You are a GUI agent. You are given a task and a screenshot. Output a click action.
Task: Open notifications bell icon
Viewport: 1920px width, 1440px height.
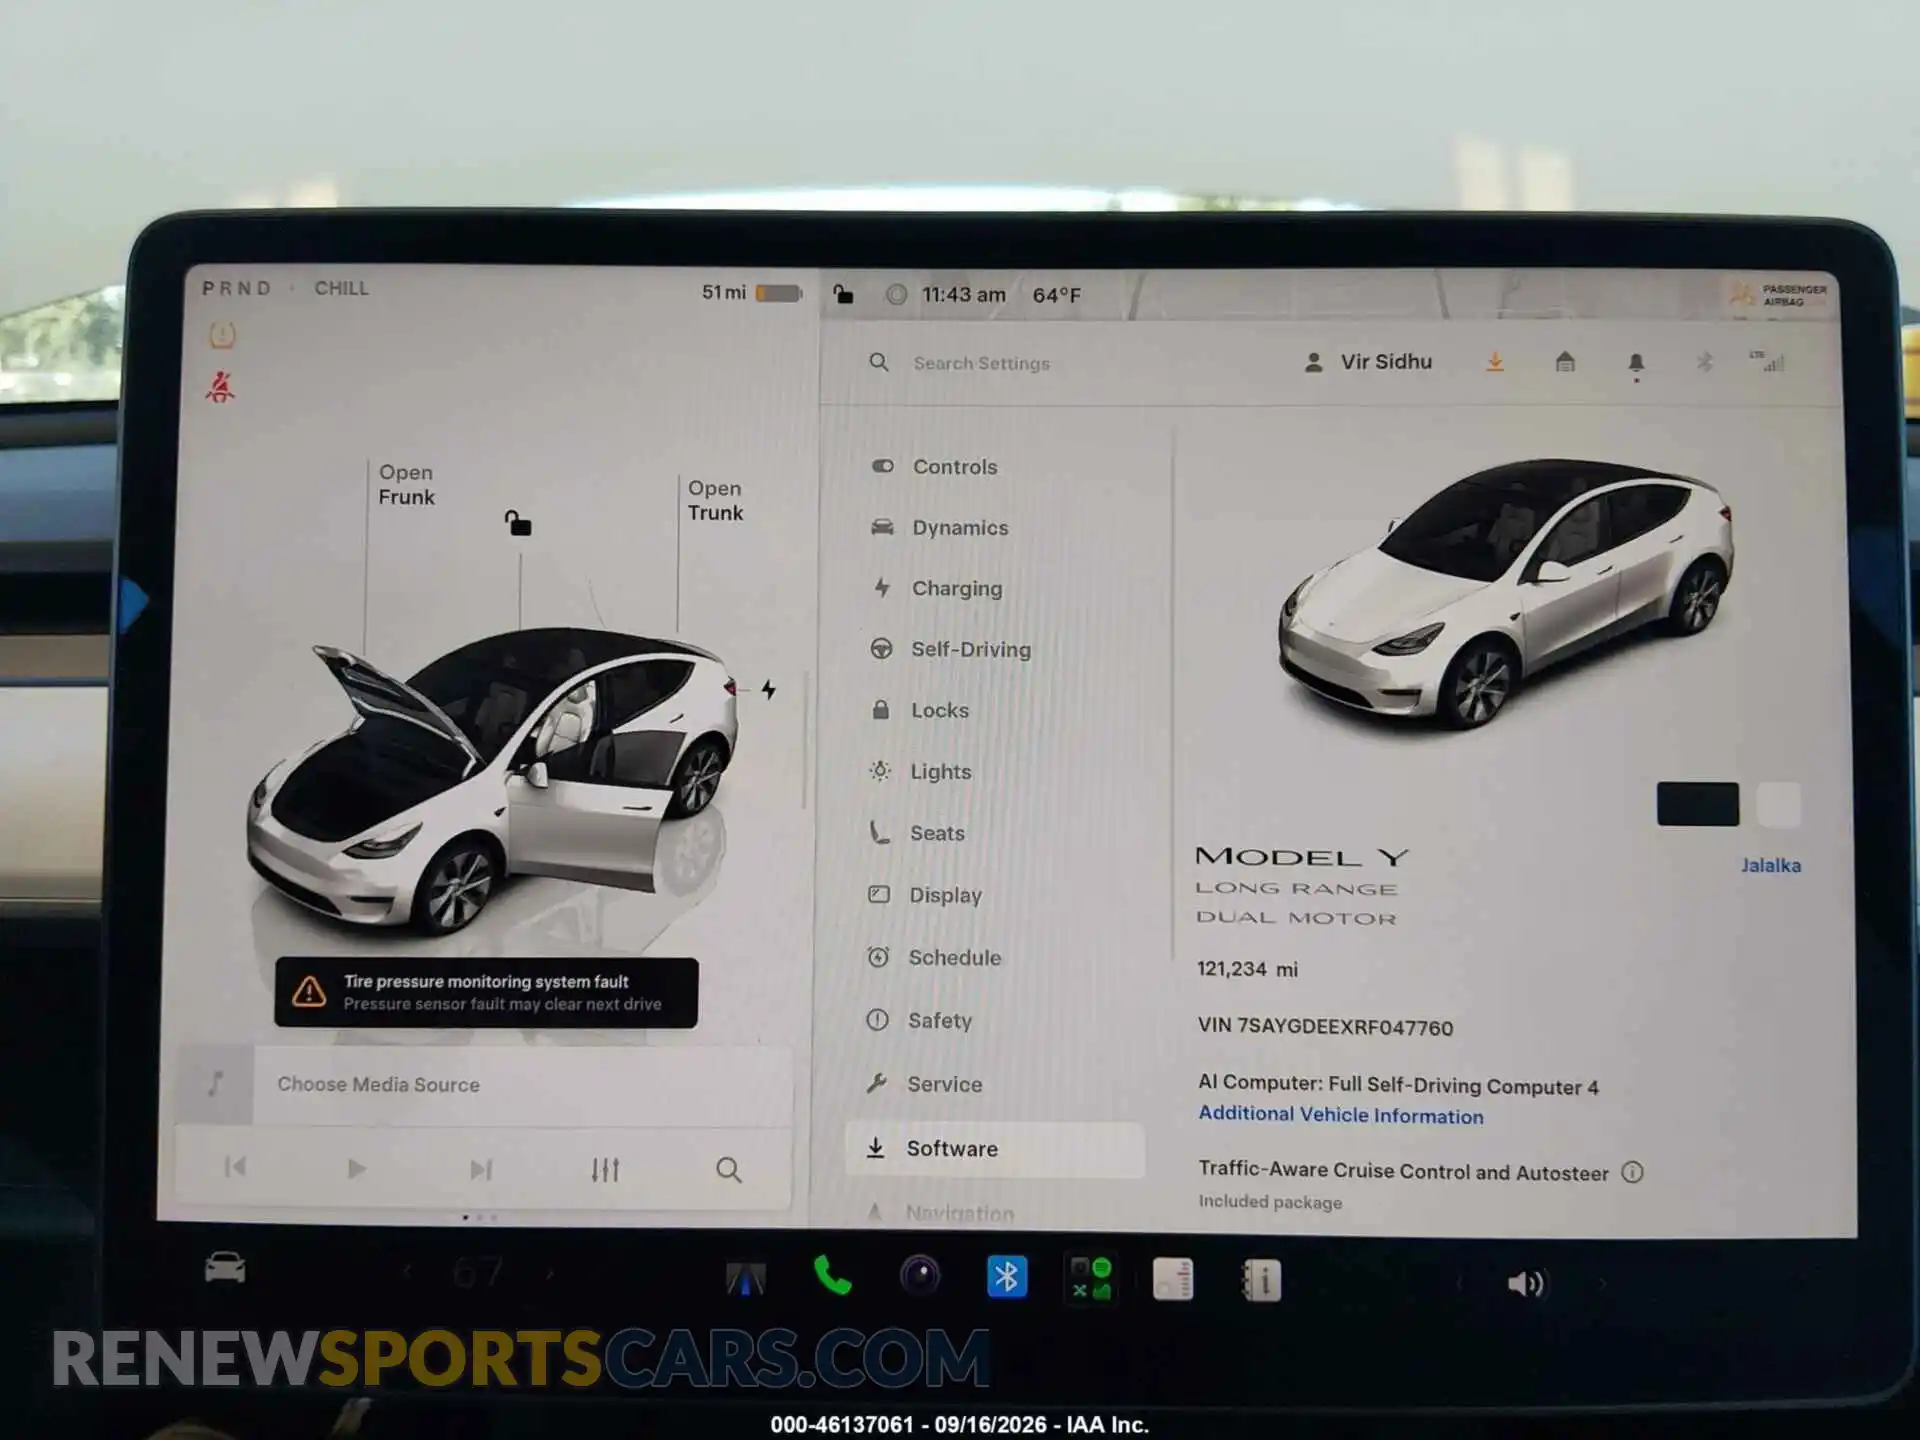[x=1636, y=364]
